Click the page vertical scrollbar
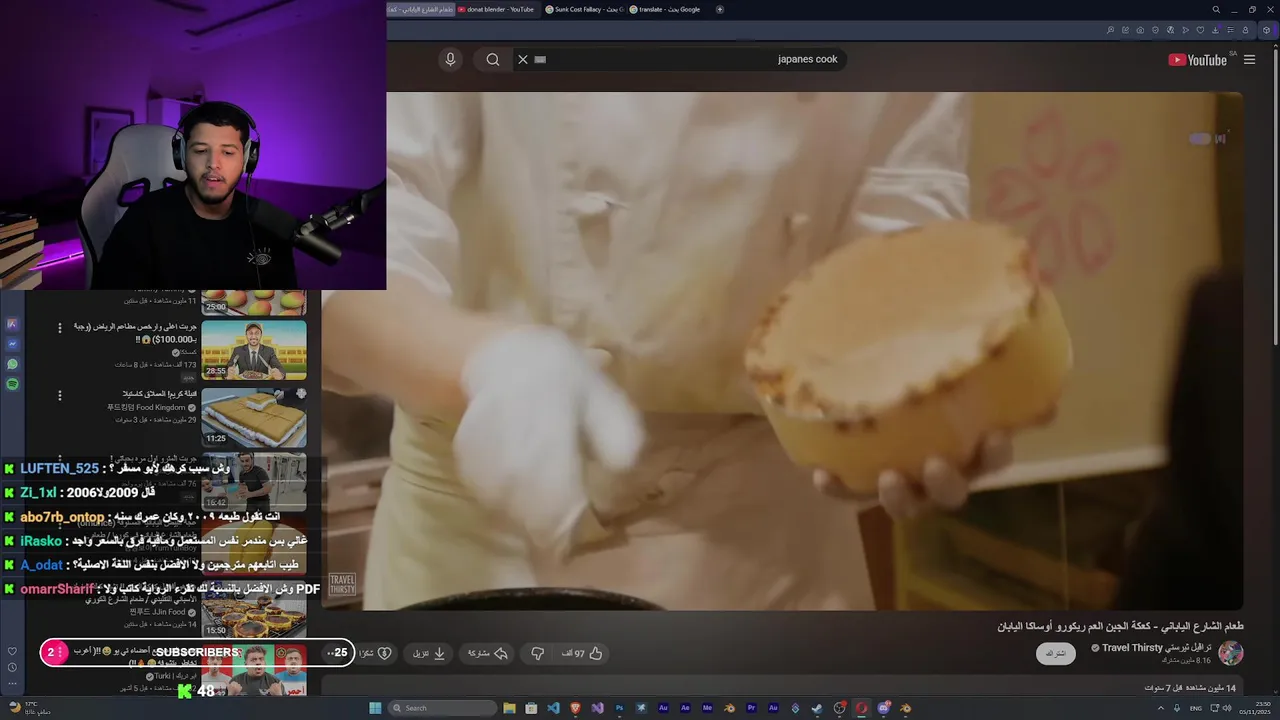 (1275, 200)
